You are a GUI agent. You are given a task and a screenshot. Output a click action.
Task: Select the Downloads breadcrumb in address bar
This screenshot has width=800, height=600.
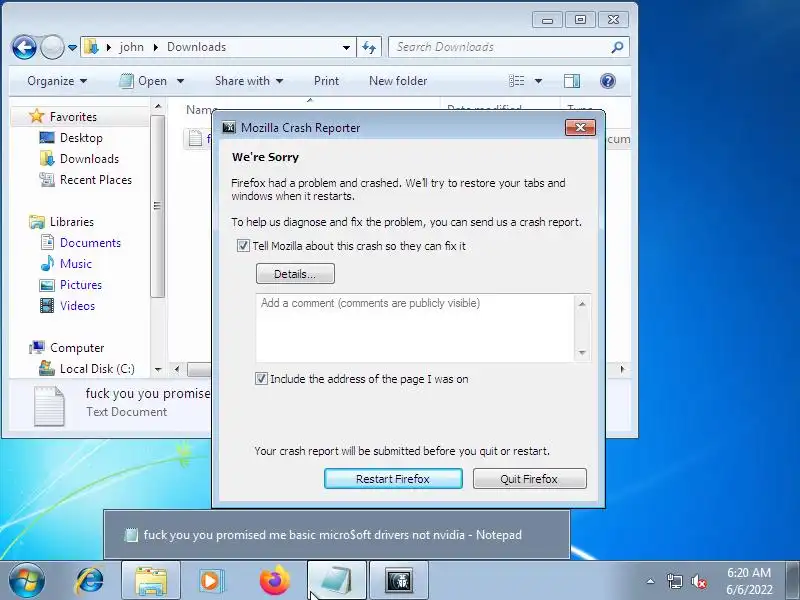[196, 47]
